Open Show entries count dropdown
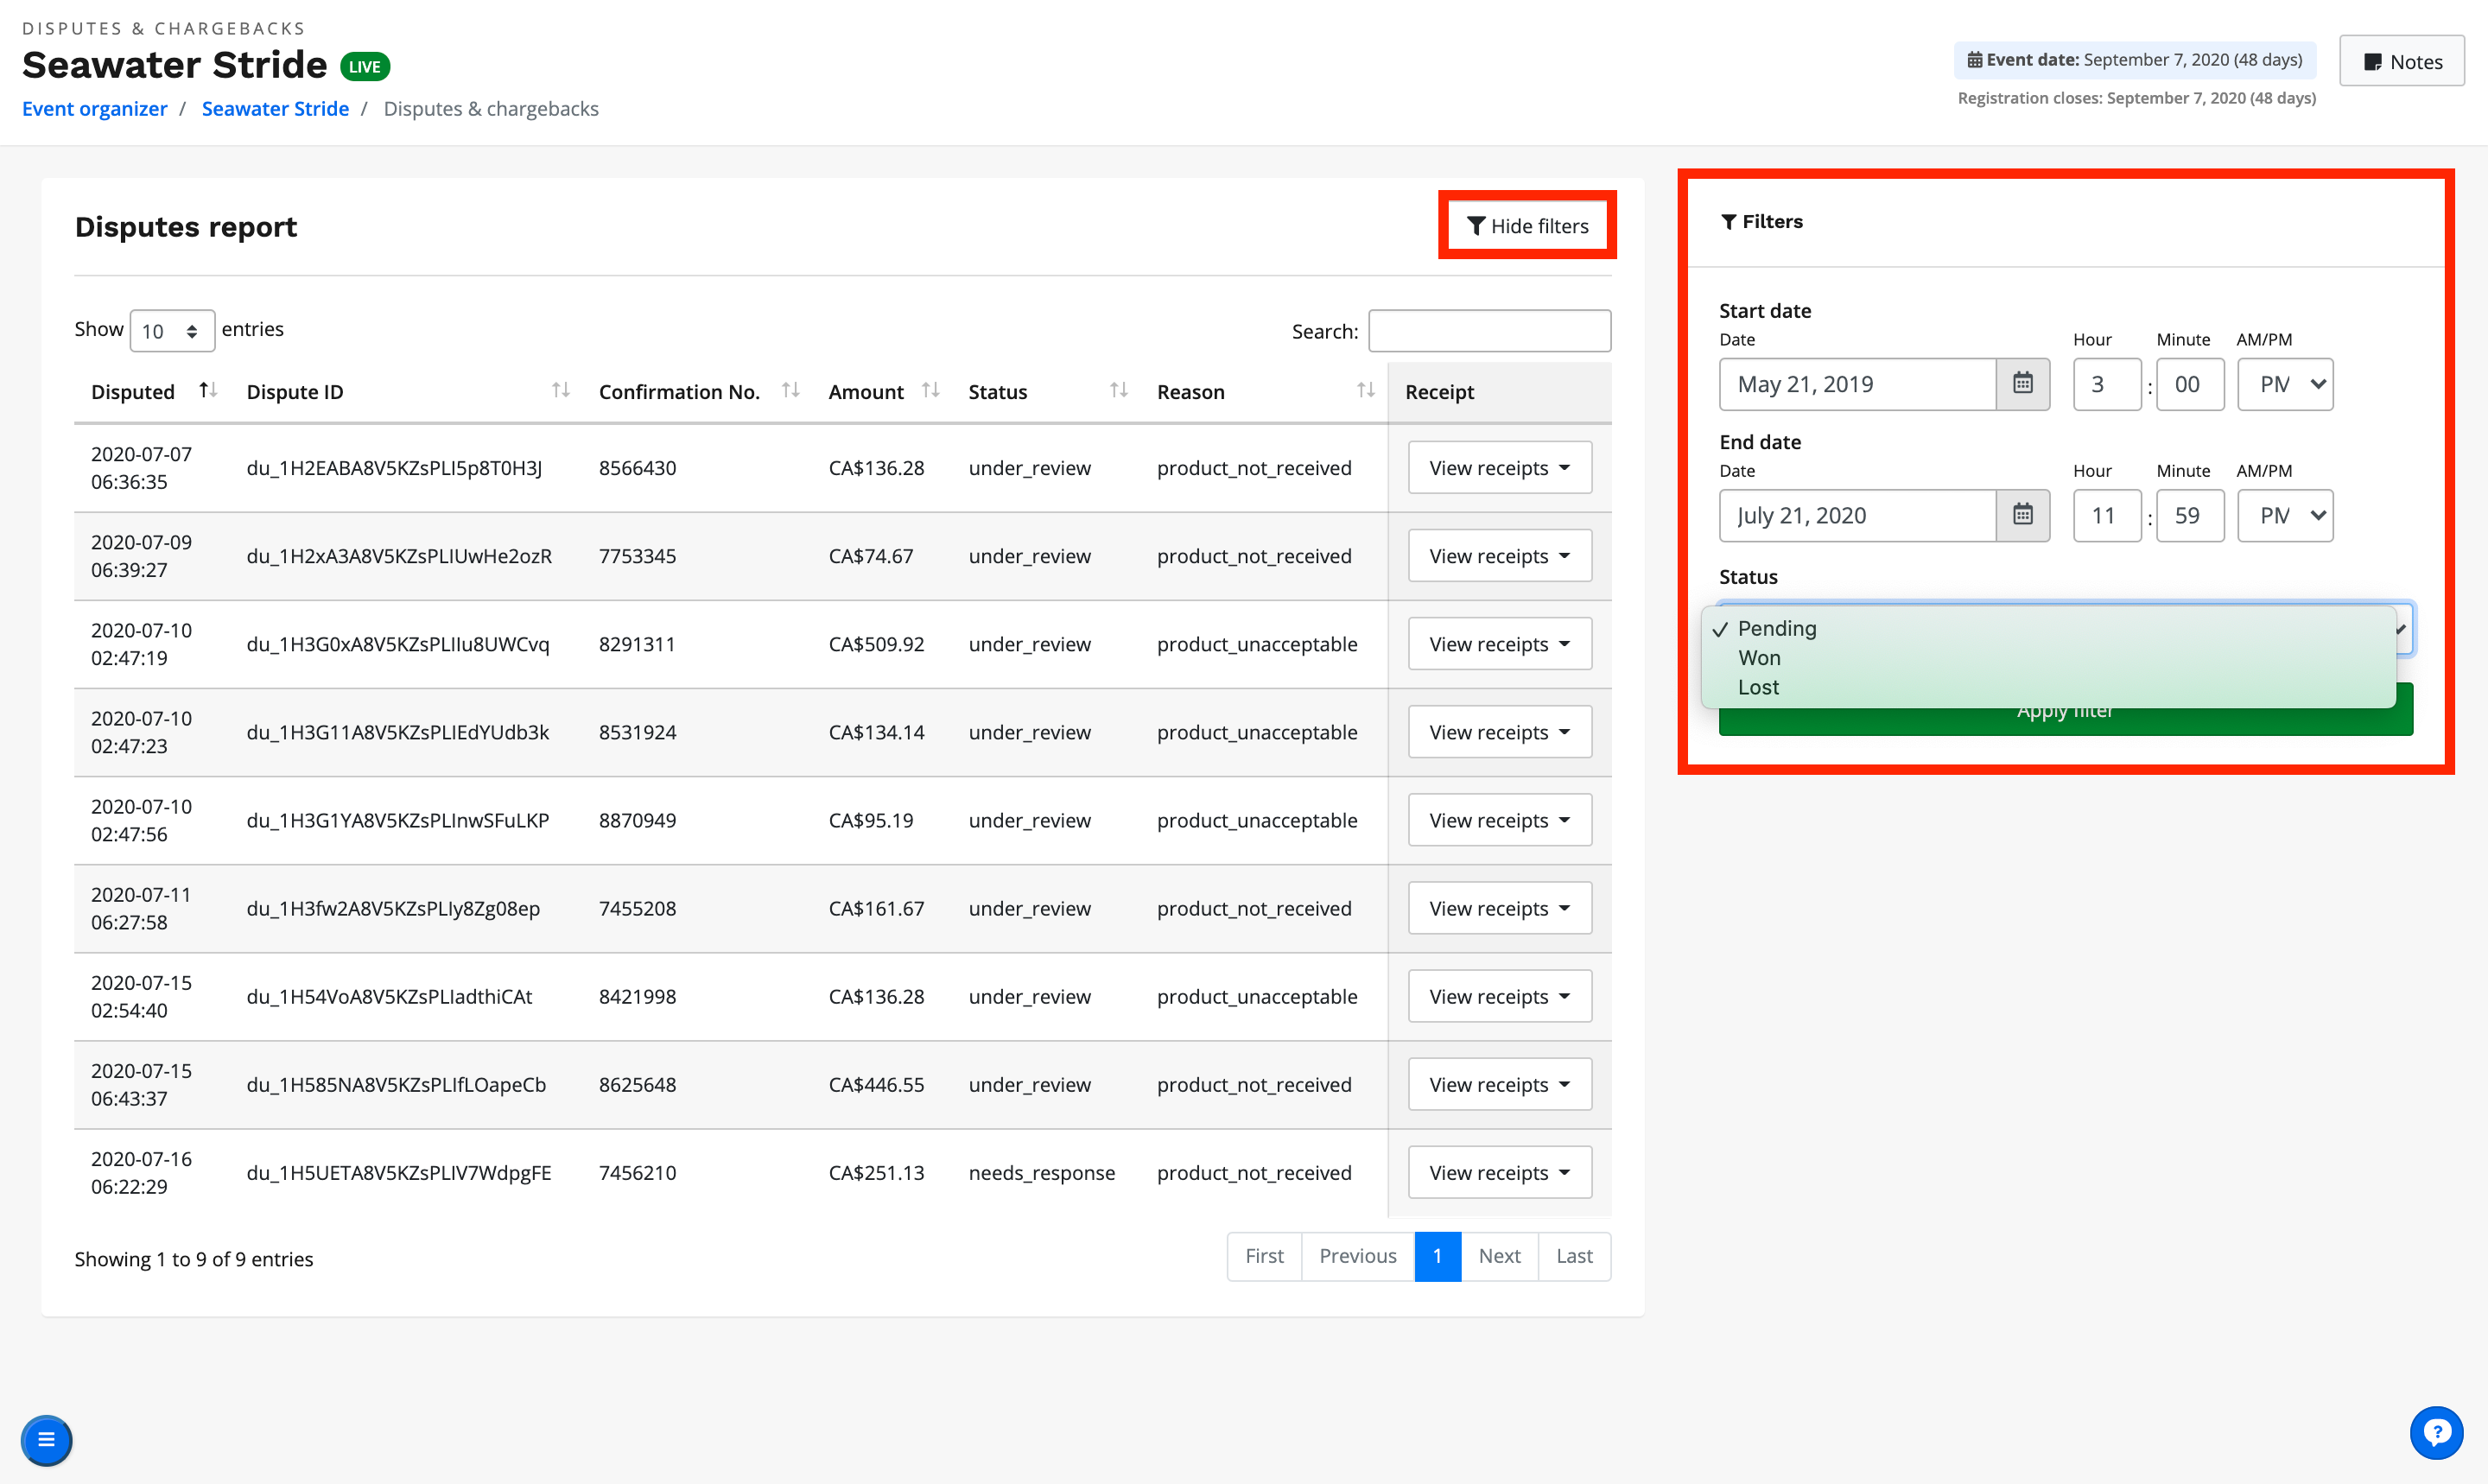The image size is (2488, 1484). tap(171, 331)
